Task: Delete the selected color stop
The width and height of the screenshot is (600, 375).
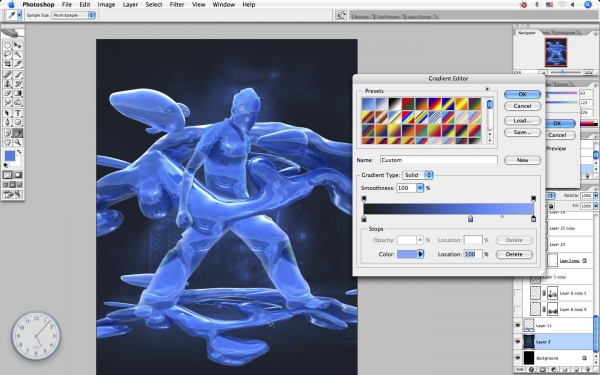Action: 514,254
